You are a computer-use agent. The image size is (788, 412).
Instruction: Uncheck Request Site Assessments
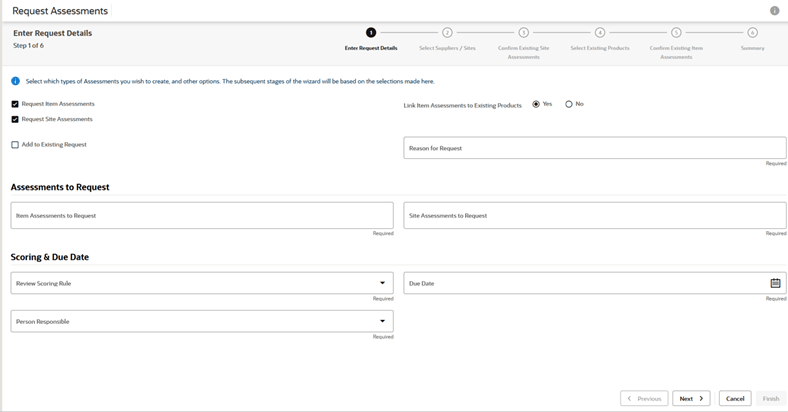click(x=15, y=120)
